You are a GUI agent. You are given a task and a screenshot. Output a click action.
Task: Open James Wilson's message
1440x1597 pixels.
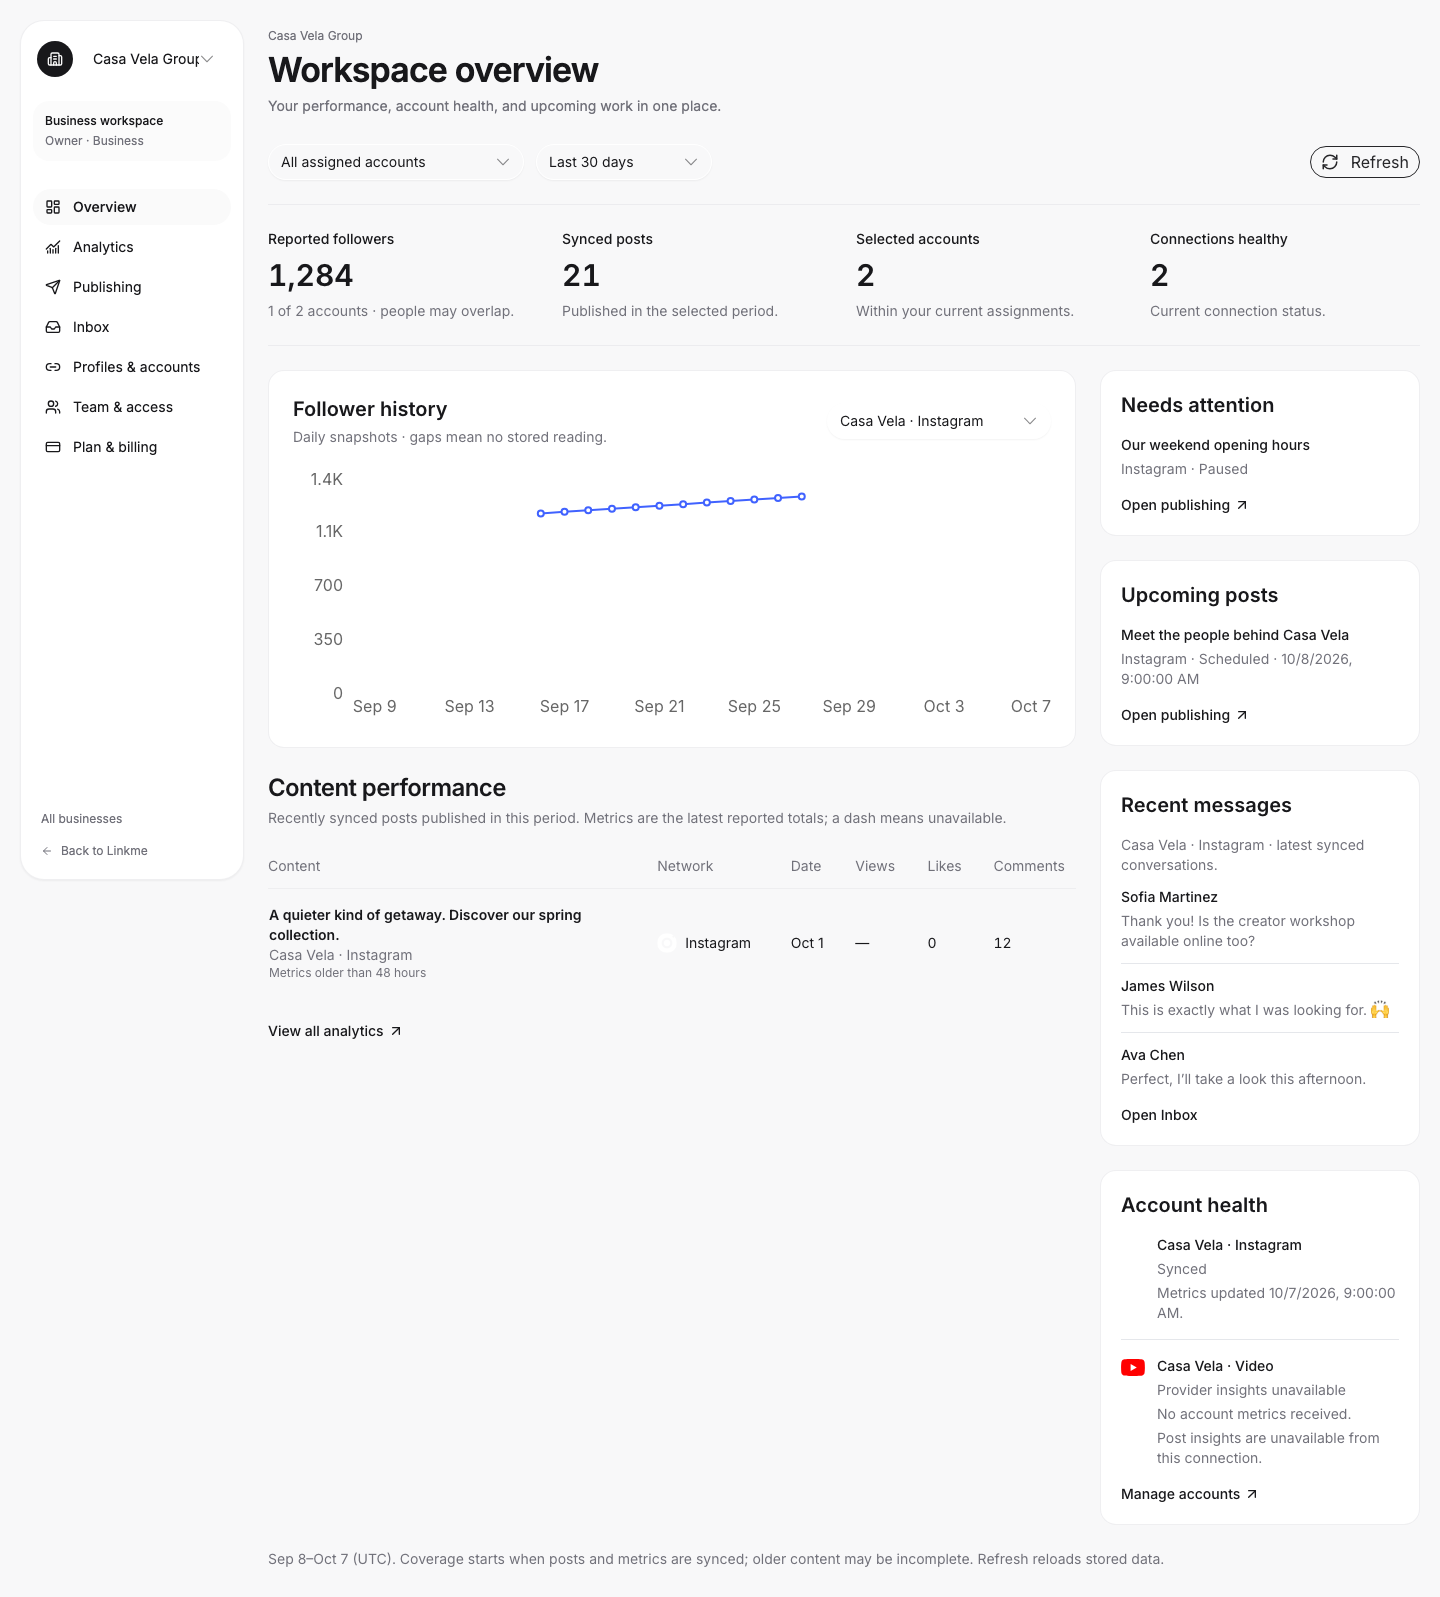1260,998
